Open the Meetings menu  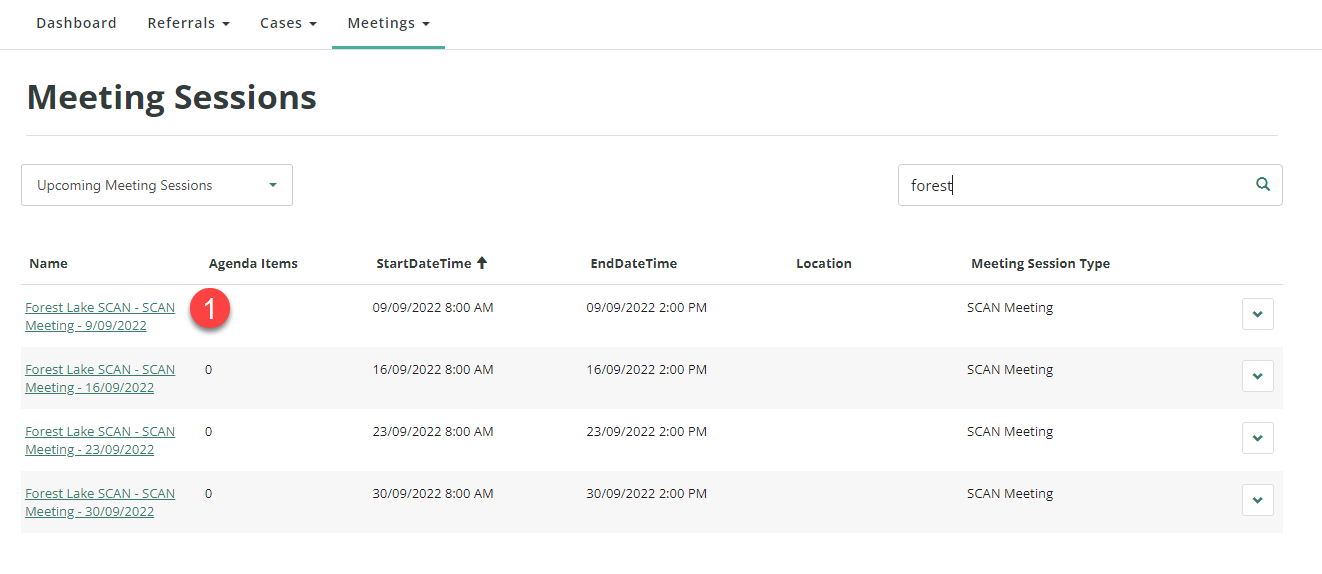[388, 23]
